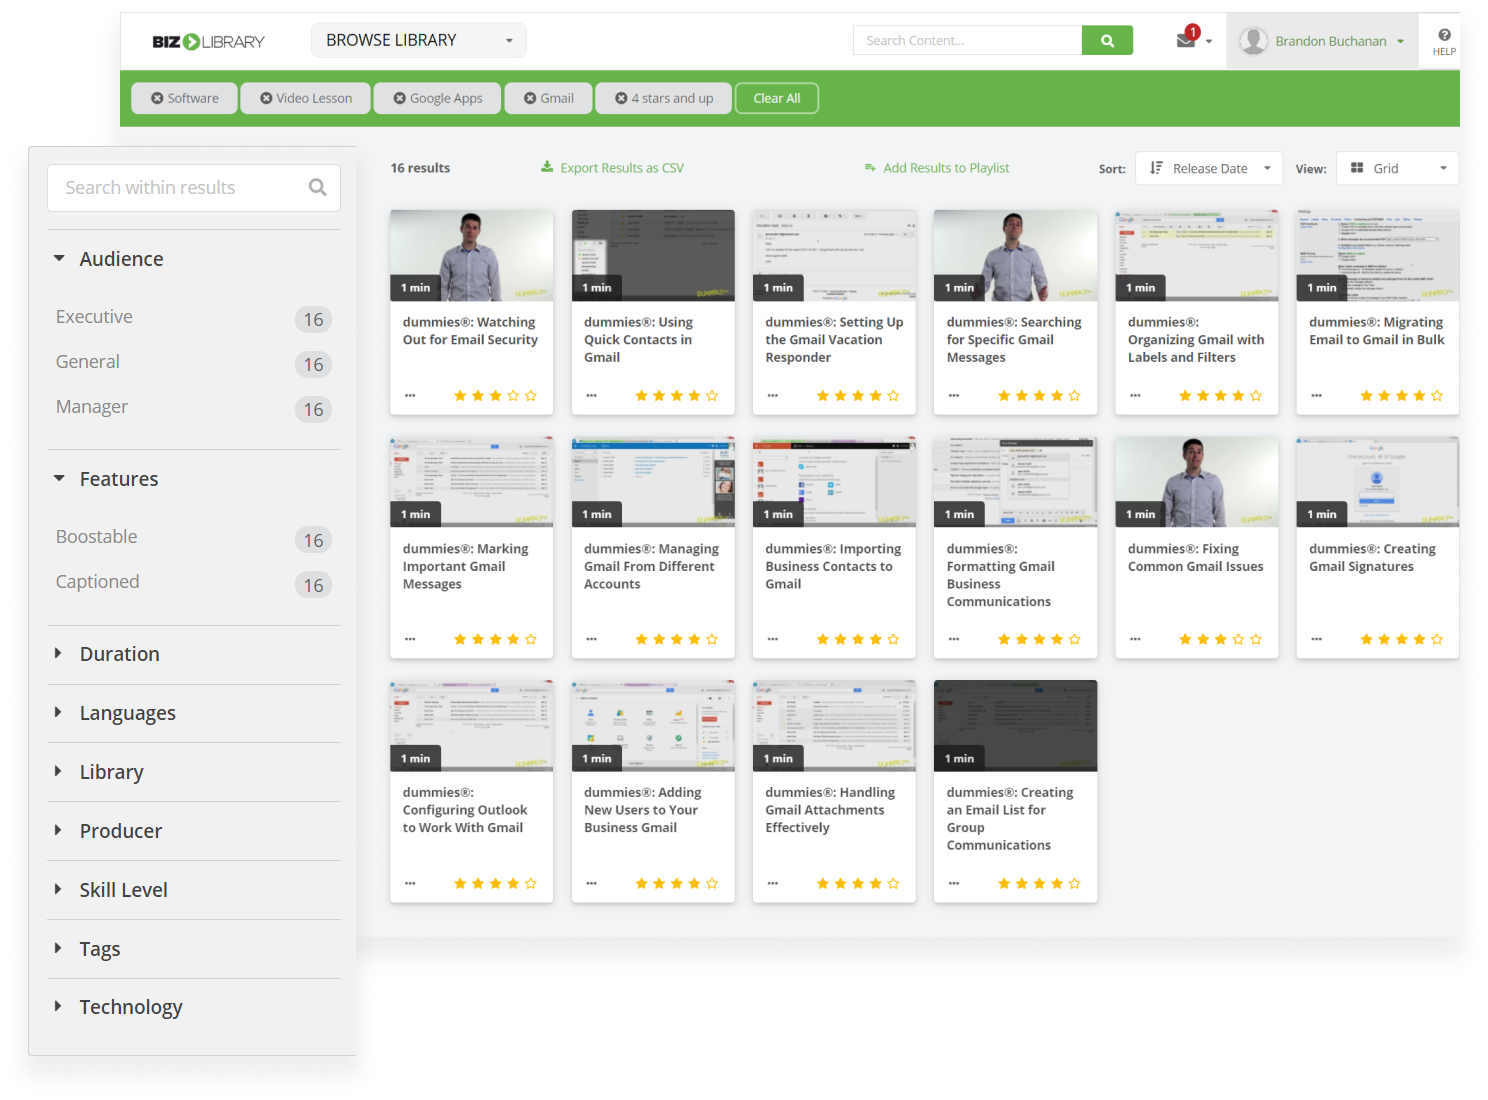
Task: Expand the Skill Level filter section
Action: point(58,889)
